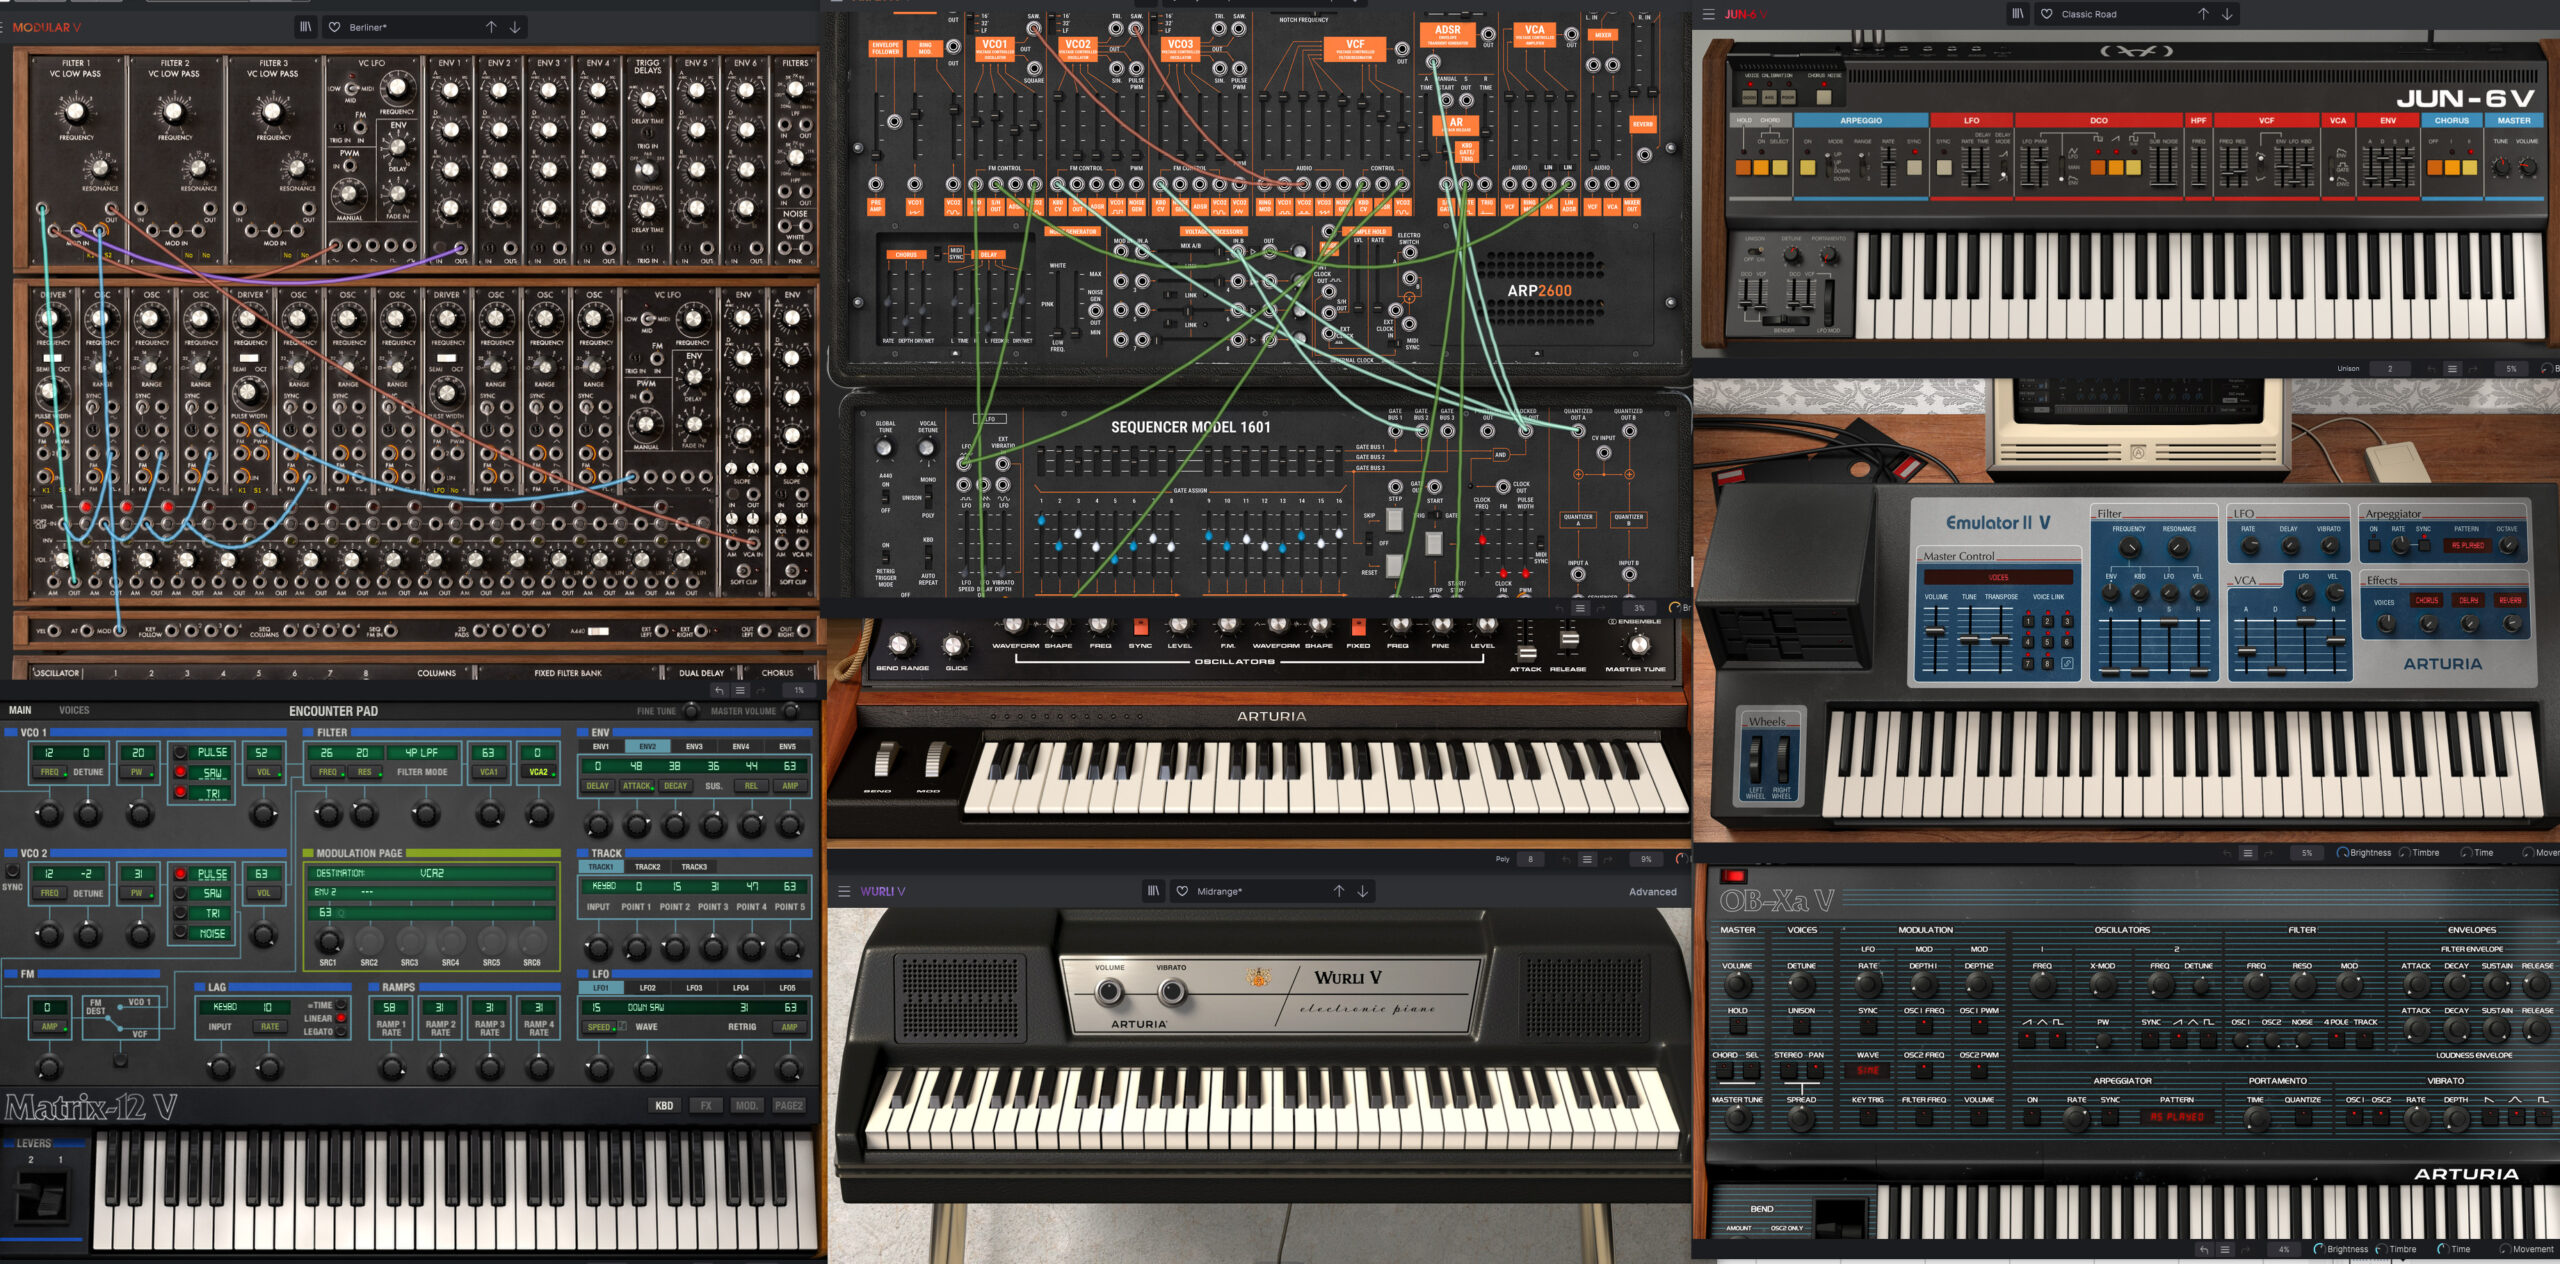Click CHORUS effect button in Emulator II V
Viewport: 2560px width, 1264px height.
click(2427, 600)
